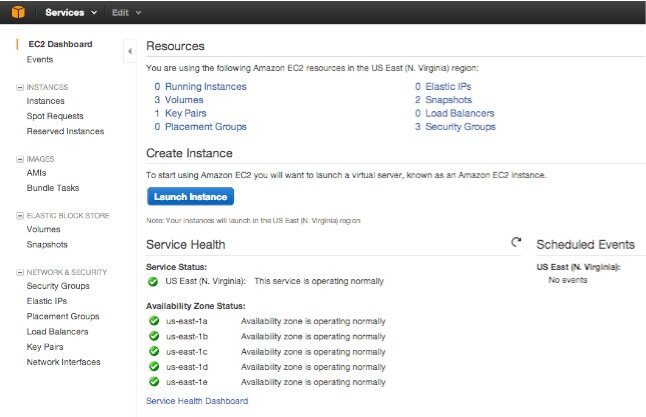Click the Launch Instance button
The height and width of the screenshot is (417, 646).
190,197
